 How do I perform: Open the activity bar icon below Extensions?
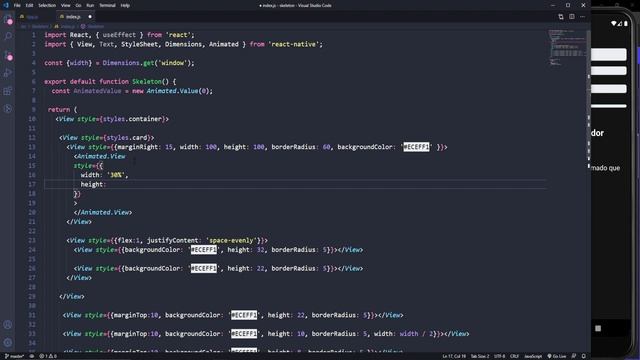[x=8, y=109]
